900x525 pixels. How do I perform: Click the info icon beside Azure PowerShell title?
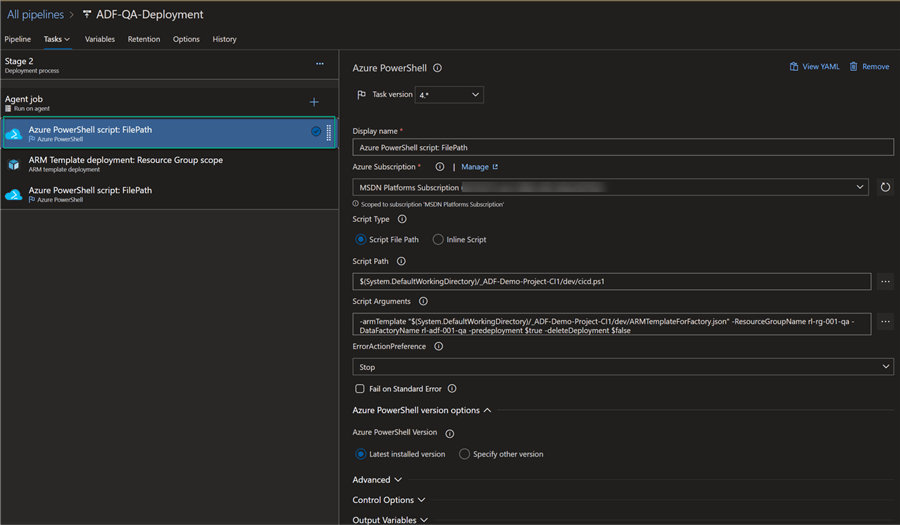438,69
